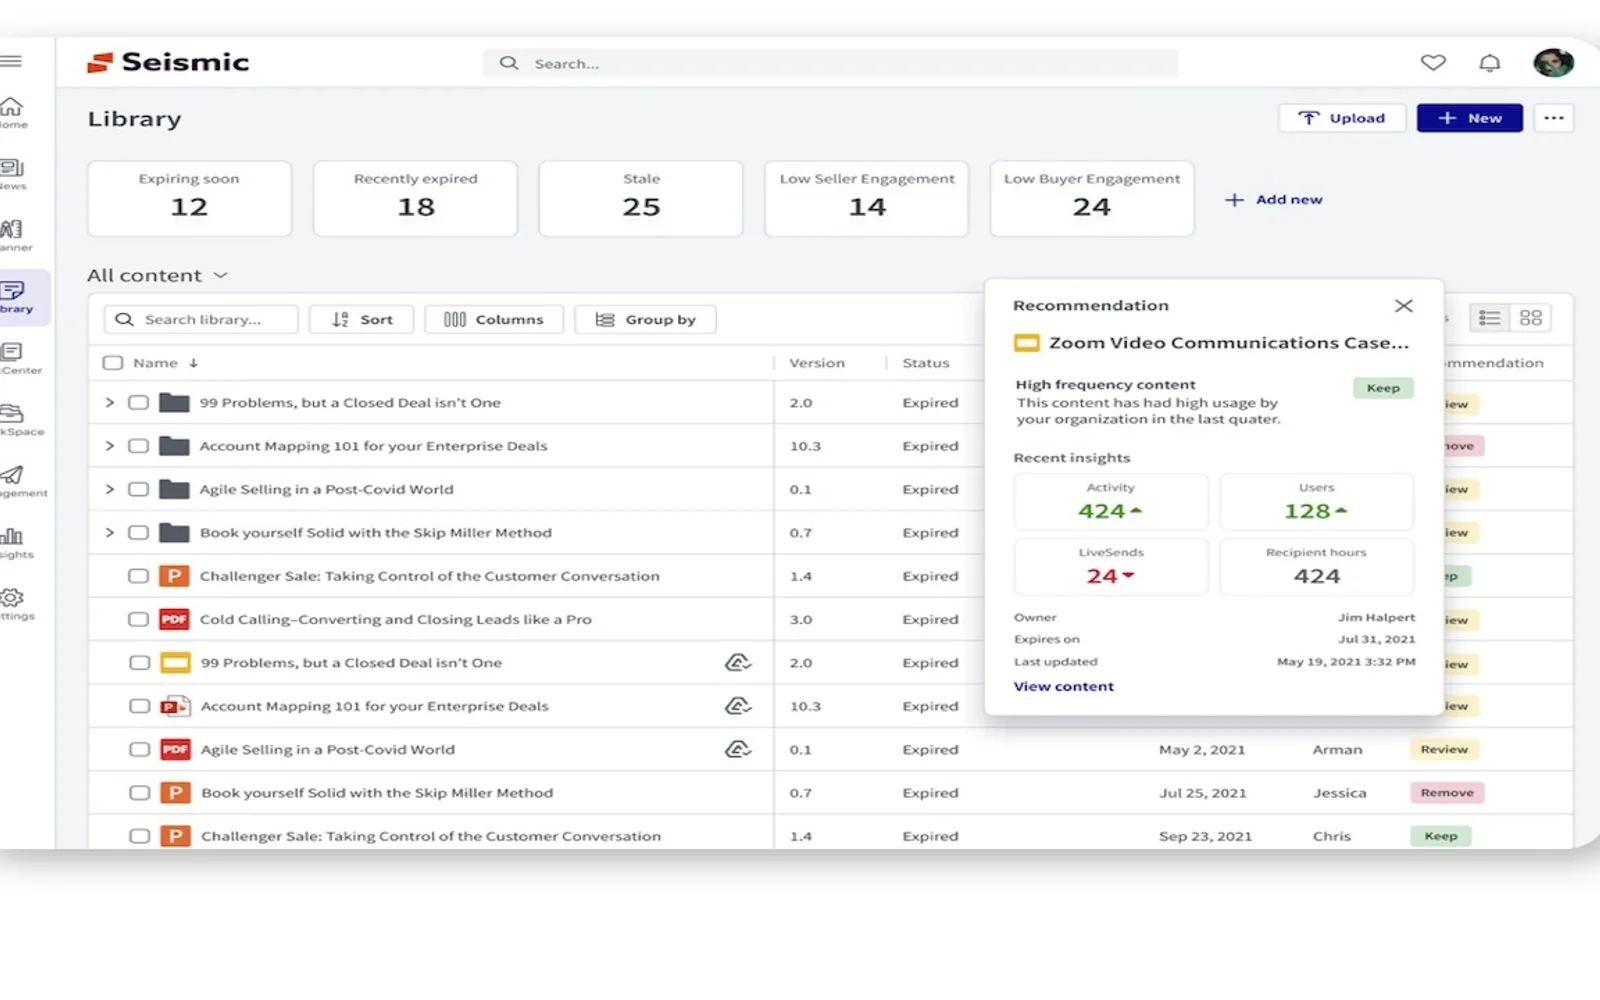Switch to grid view

click(1530, 318)
